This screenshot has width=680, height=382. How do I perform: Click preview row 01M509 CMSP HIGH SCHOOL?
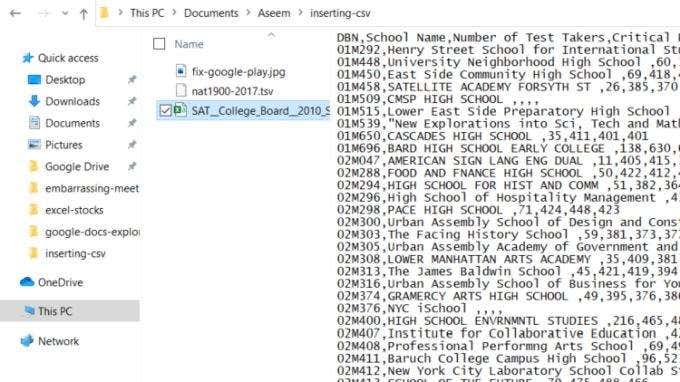click(x=438, y=99)
